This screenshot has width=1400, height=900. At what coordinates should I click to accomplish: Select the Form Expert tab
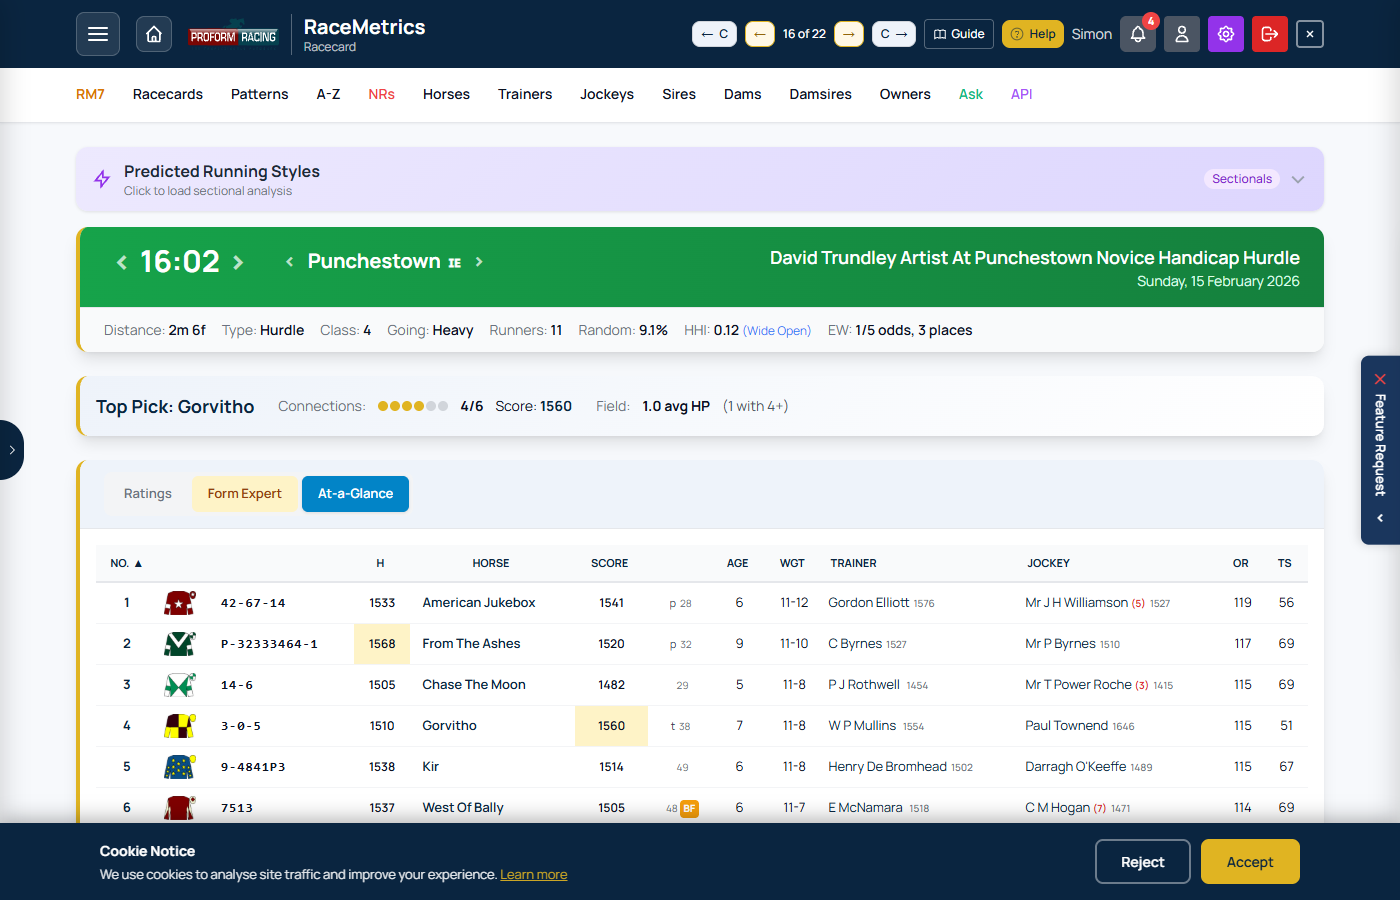click(x=244, y=493)
